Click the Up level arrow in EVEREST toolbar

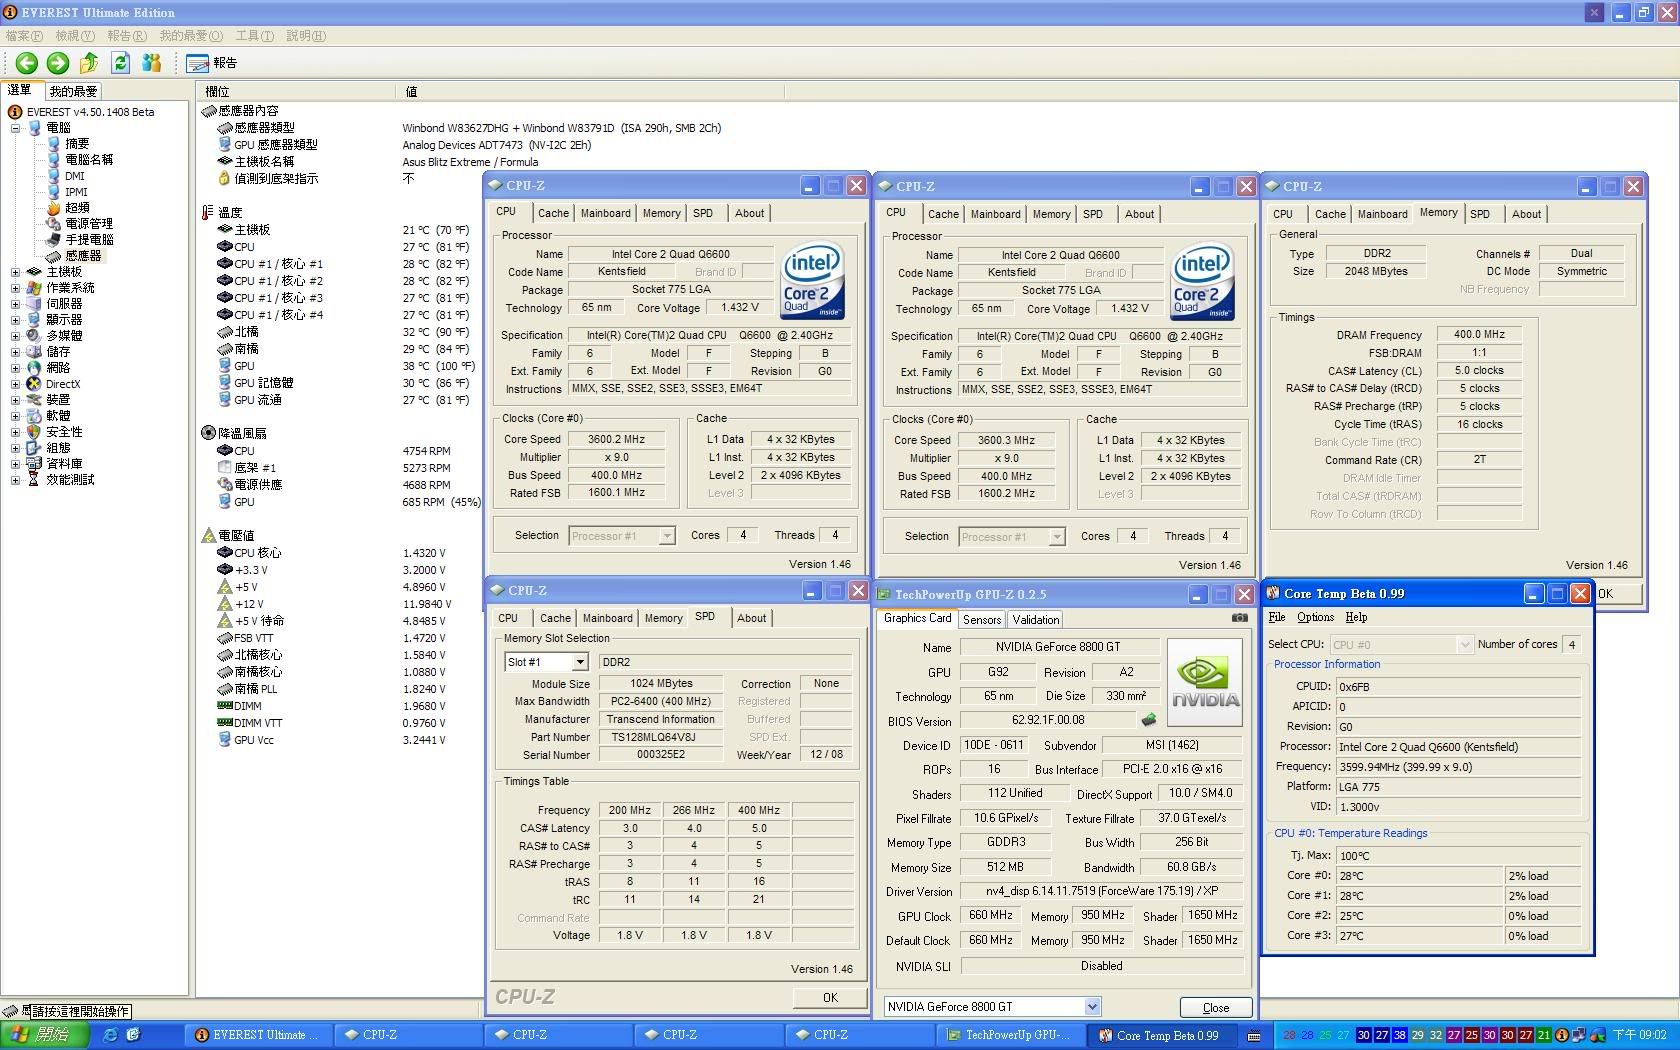89,63
